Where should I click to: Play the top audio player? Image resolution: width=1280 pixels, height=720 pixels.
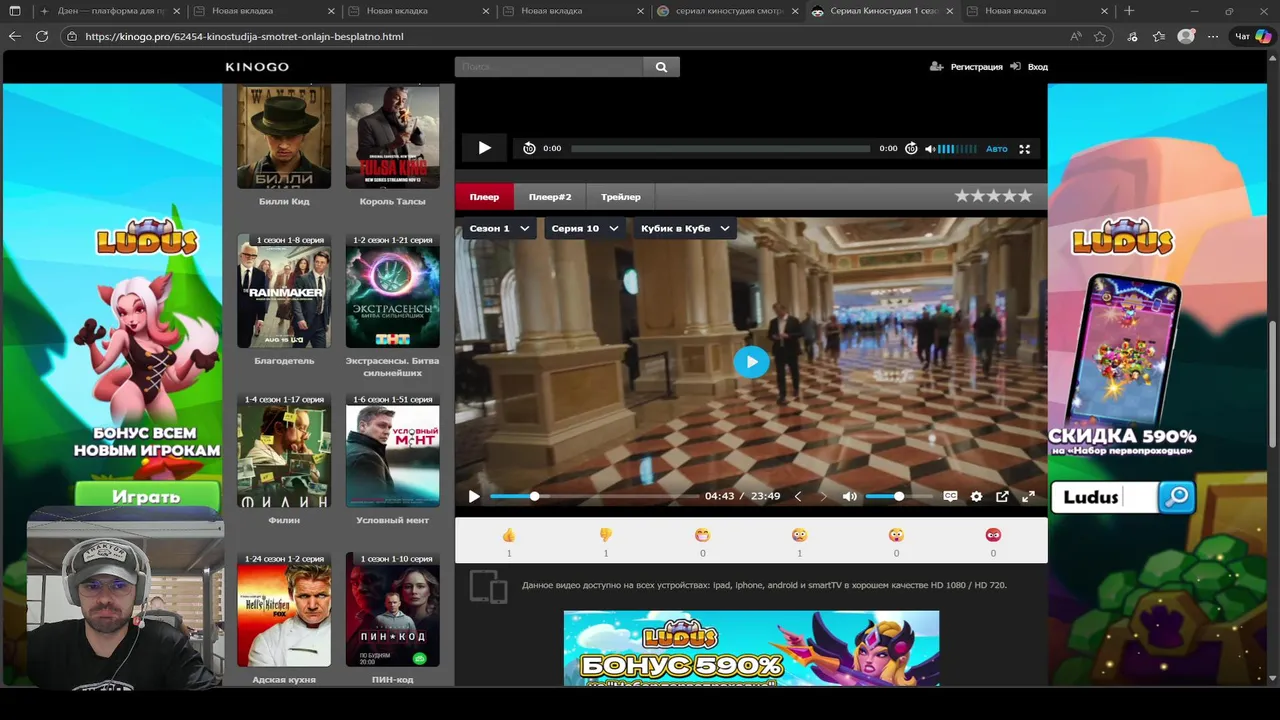[x=484, y=148]
